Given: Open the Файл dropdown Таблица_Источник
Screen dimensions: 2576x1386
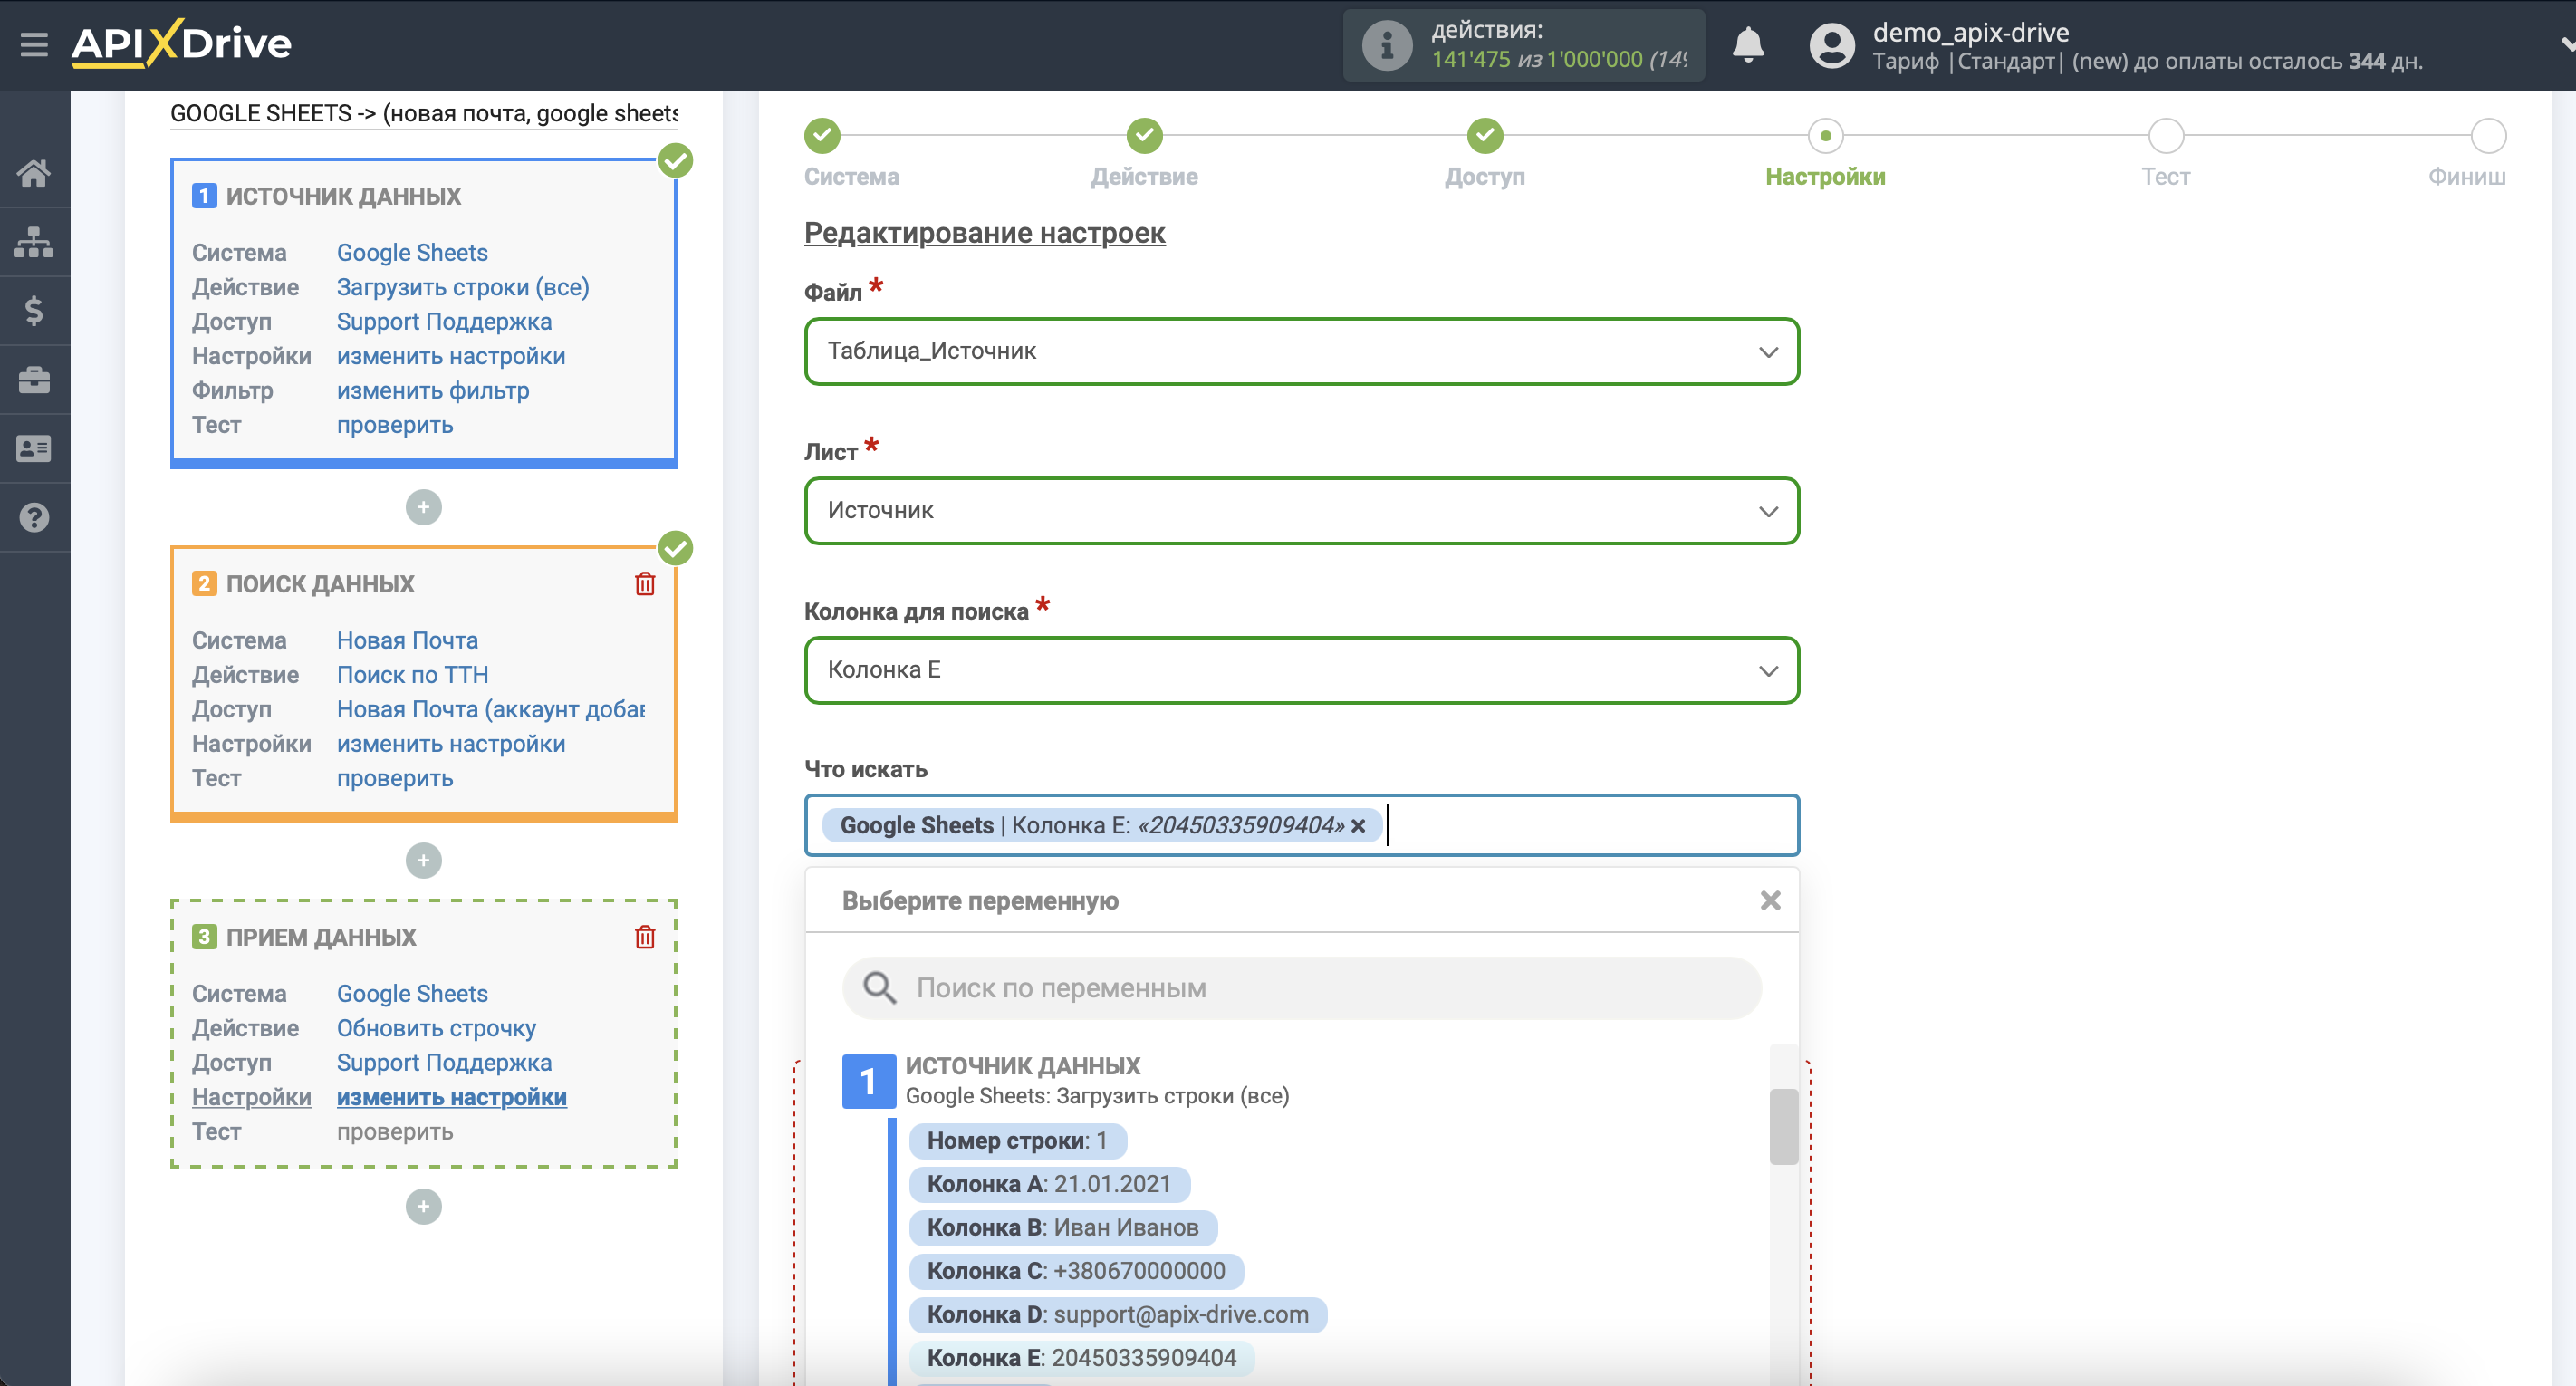Looking at the screenshot, I should (1301, 351).
